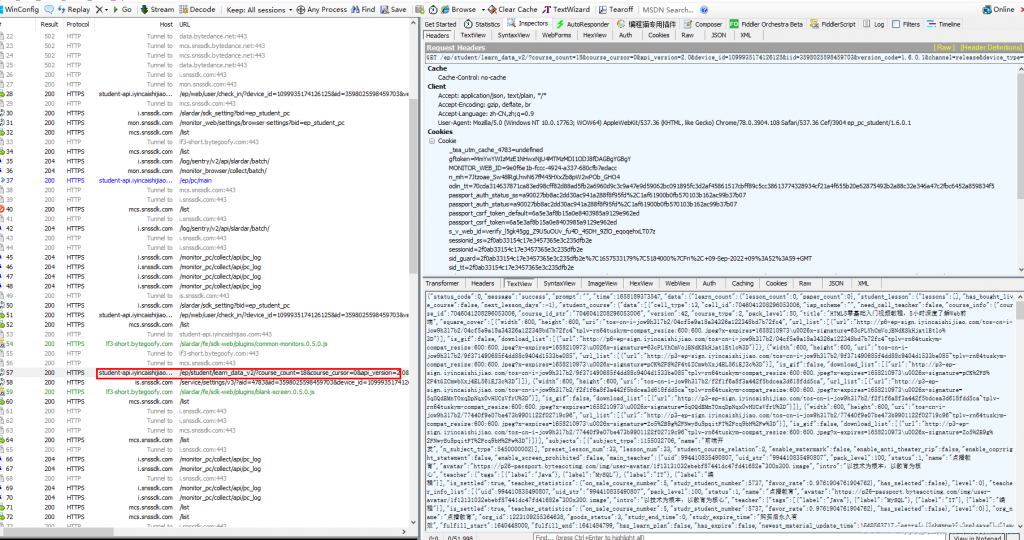Open the TextWizard tool
Screen dimensions: 1024x540
pyautogui.click(x=566, y=10)
